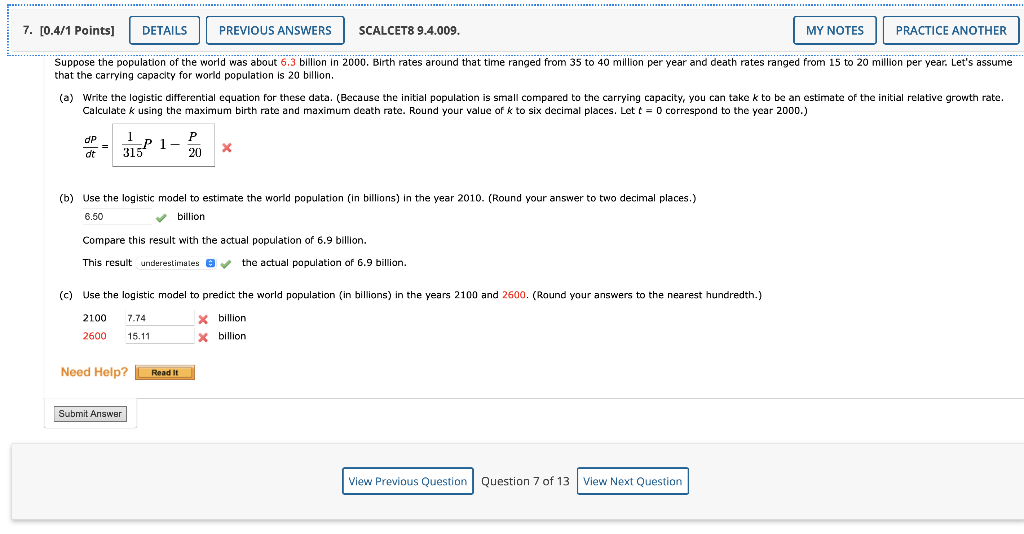Click the red X beside 7.74 answer
Screen dimensions: 1024x534
[x=203, y=319]
